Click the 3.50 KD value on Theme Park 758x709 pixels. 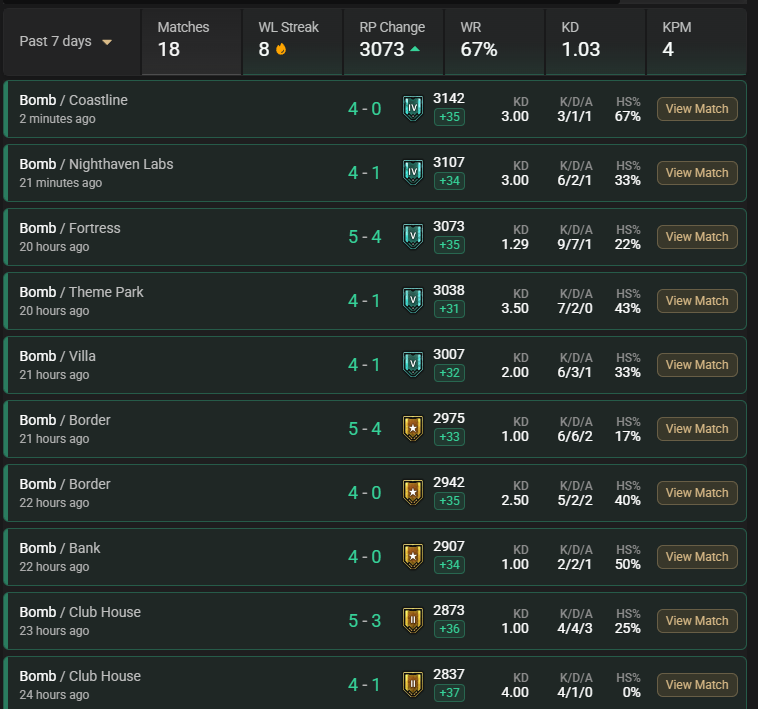point(515,308)
